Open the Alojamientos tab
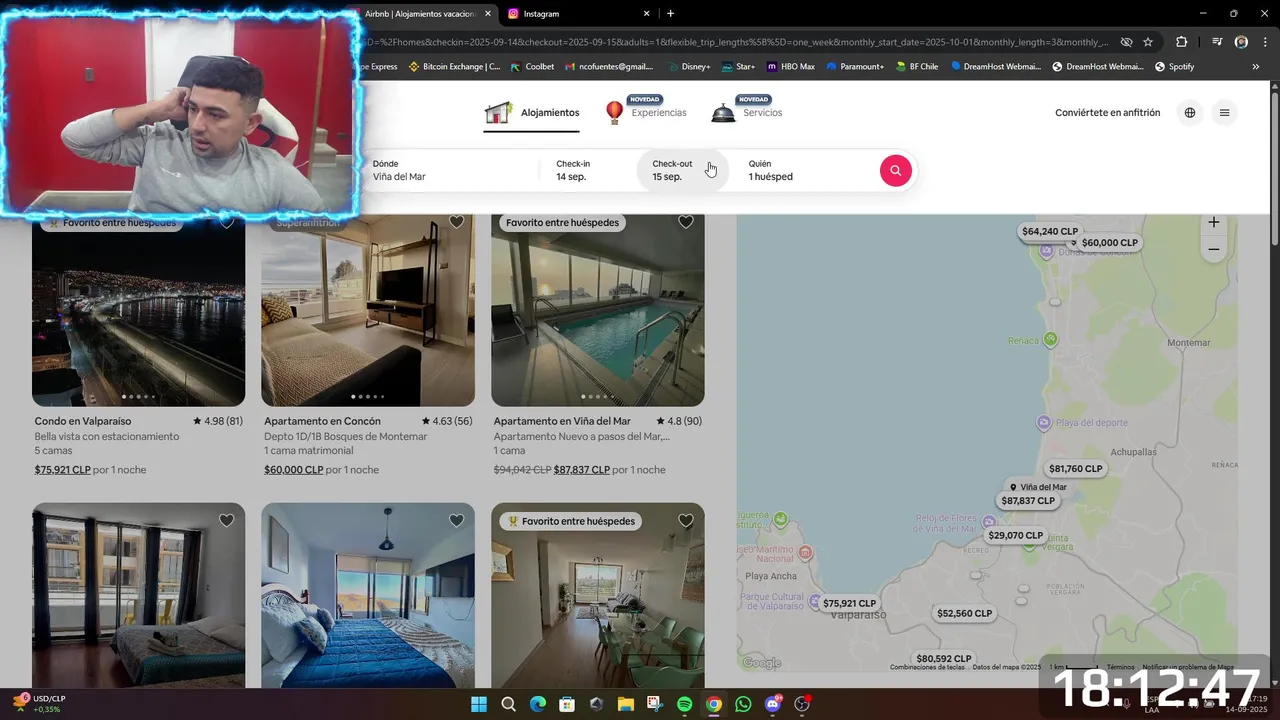This screenshot has height=720, width=1280. (x=532, y=113)
